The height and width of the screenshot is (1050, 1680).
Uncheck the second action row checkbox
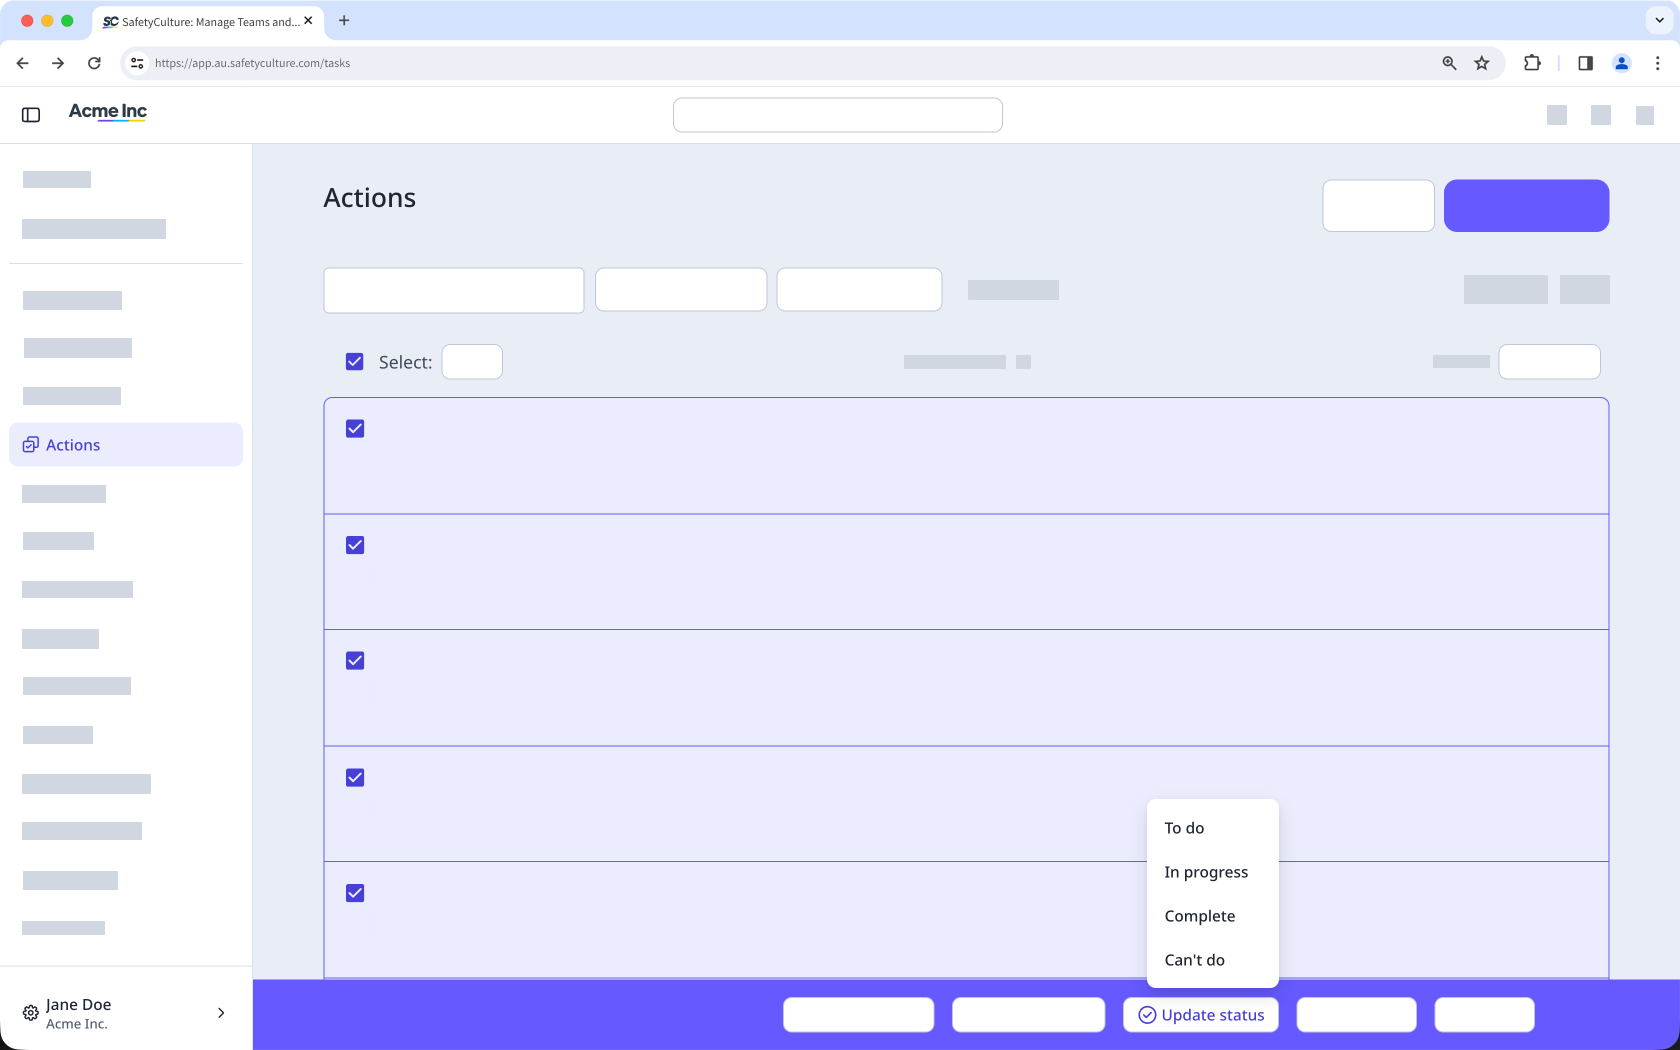pyautogui.click(x=355, y=545)
